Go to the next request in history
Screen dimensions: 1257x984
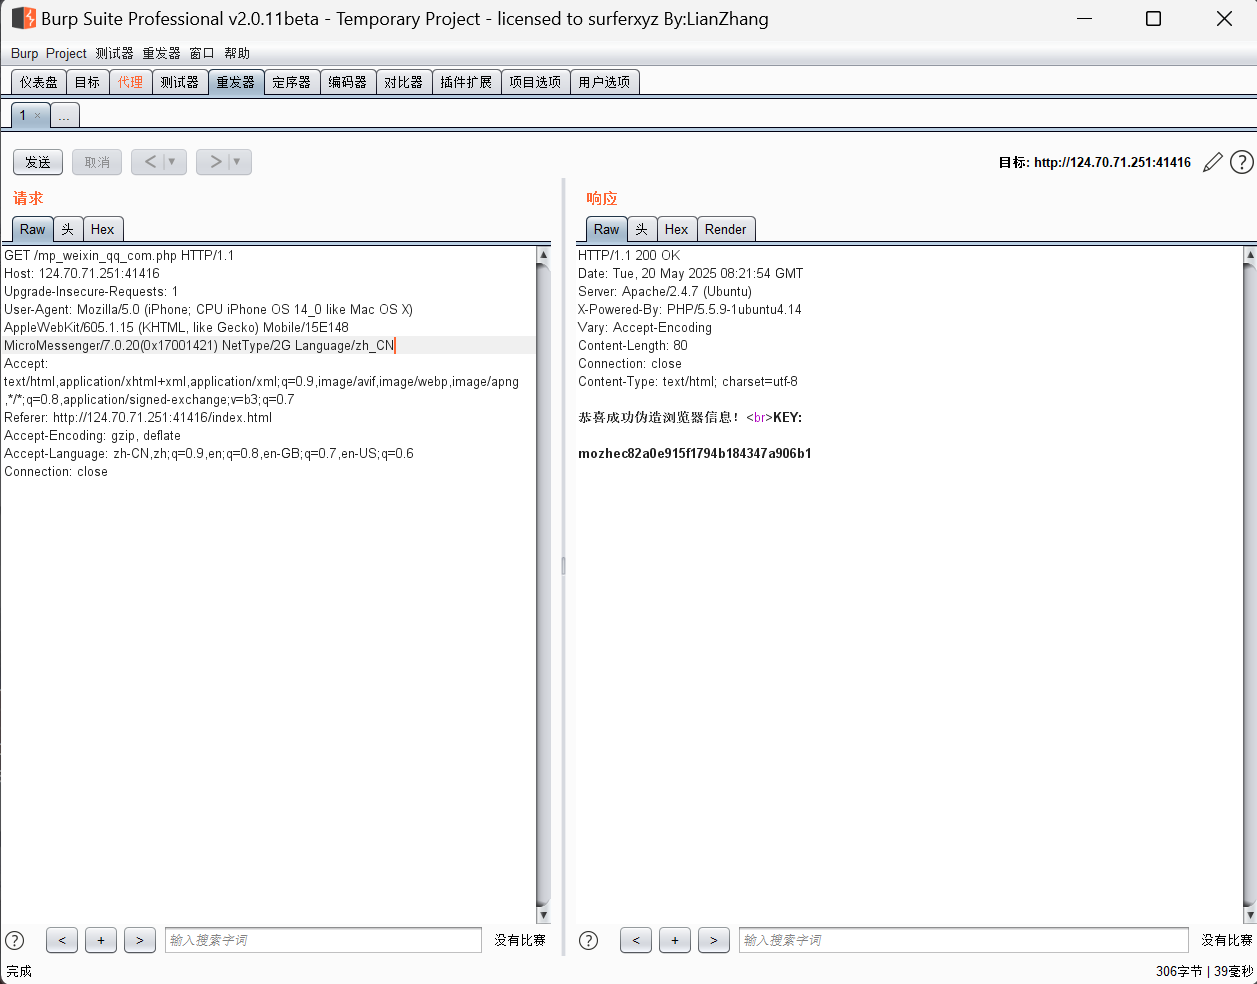[215, 162]
